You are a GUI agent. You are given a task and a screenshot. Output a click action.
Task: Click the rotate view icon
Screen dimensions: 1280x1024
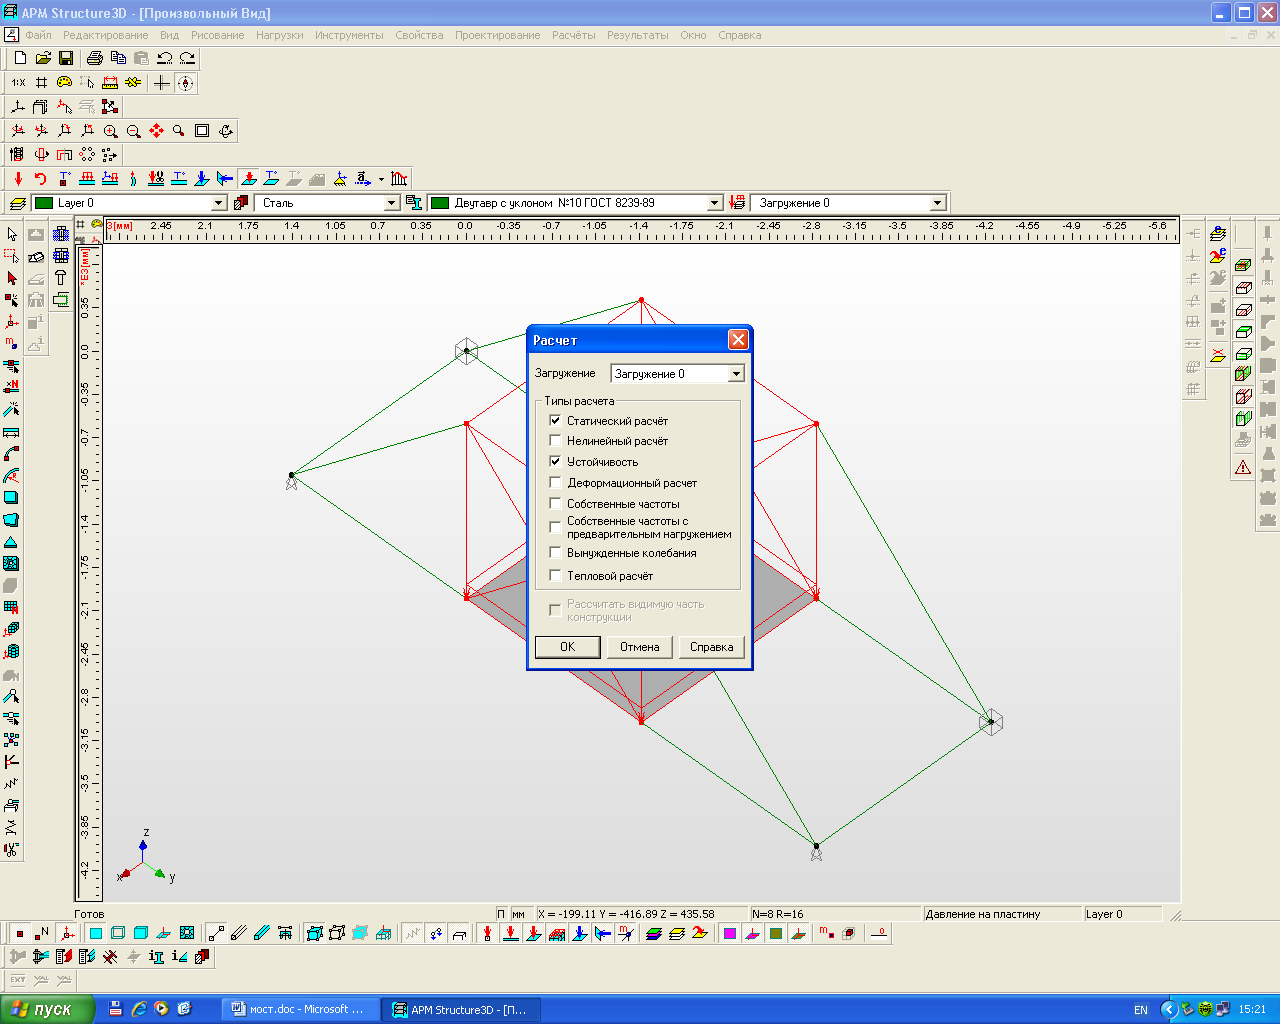[x=226, y=131]
